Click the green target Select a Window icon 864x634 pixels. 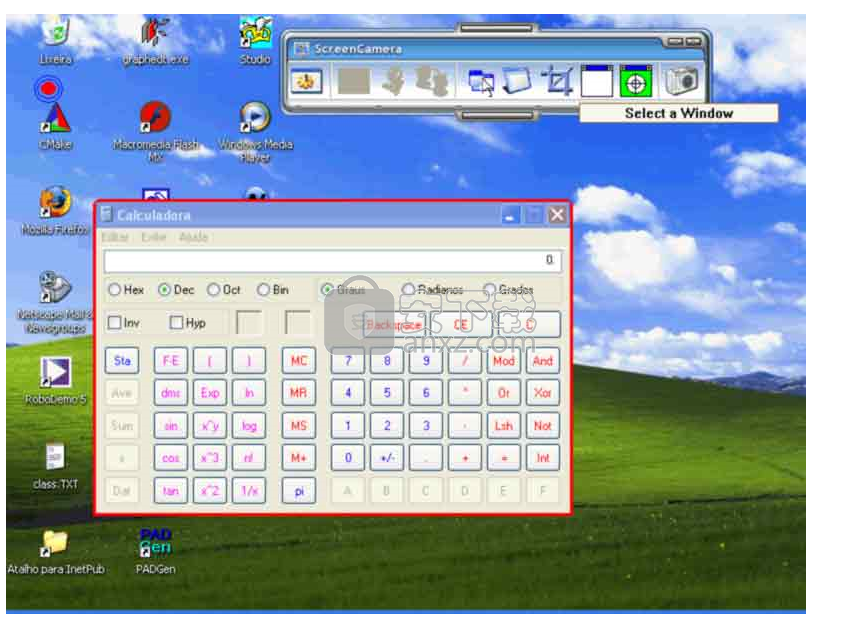(x=636, y=82)
